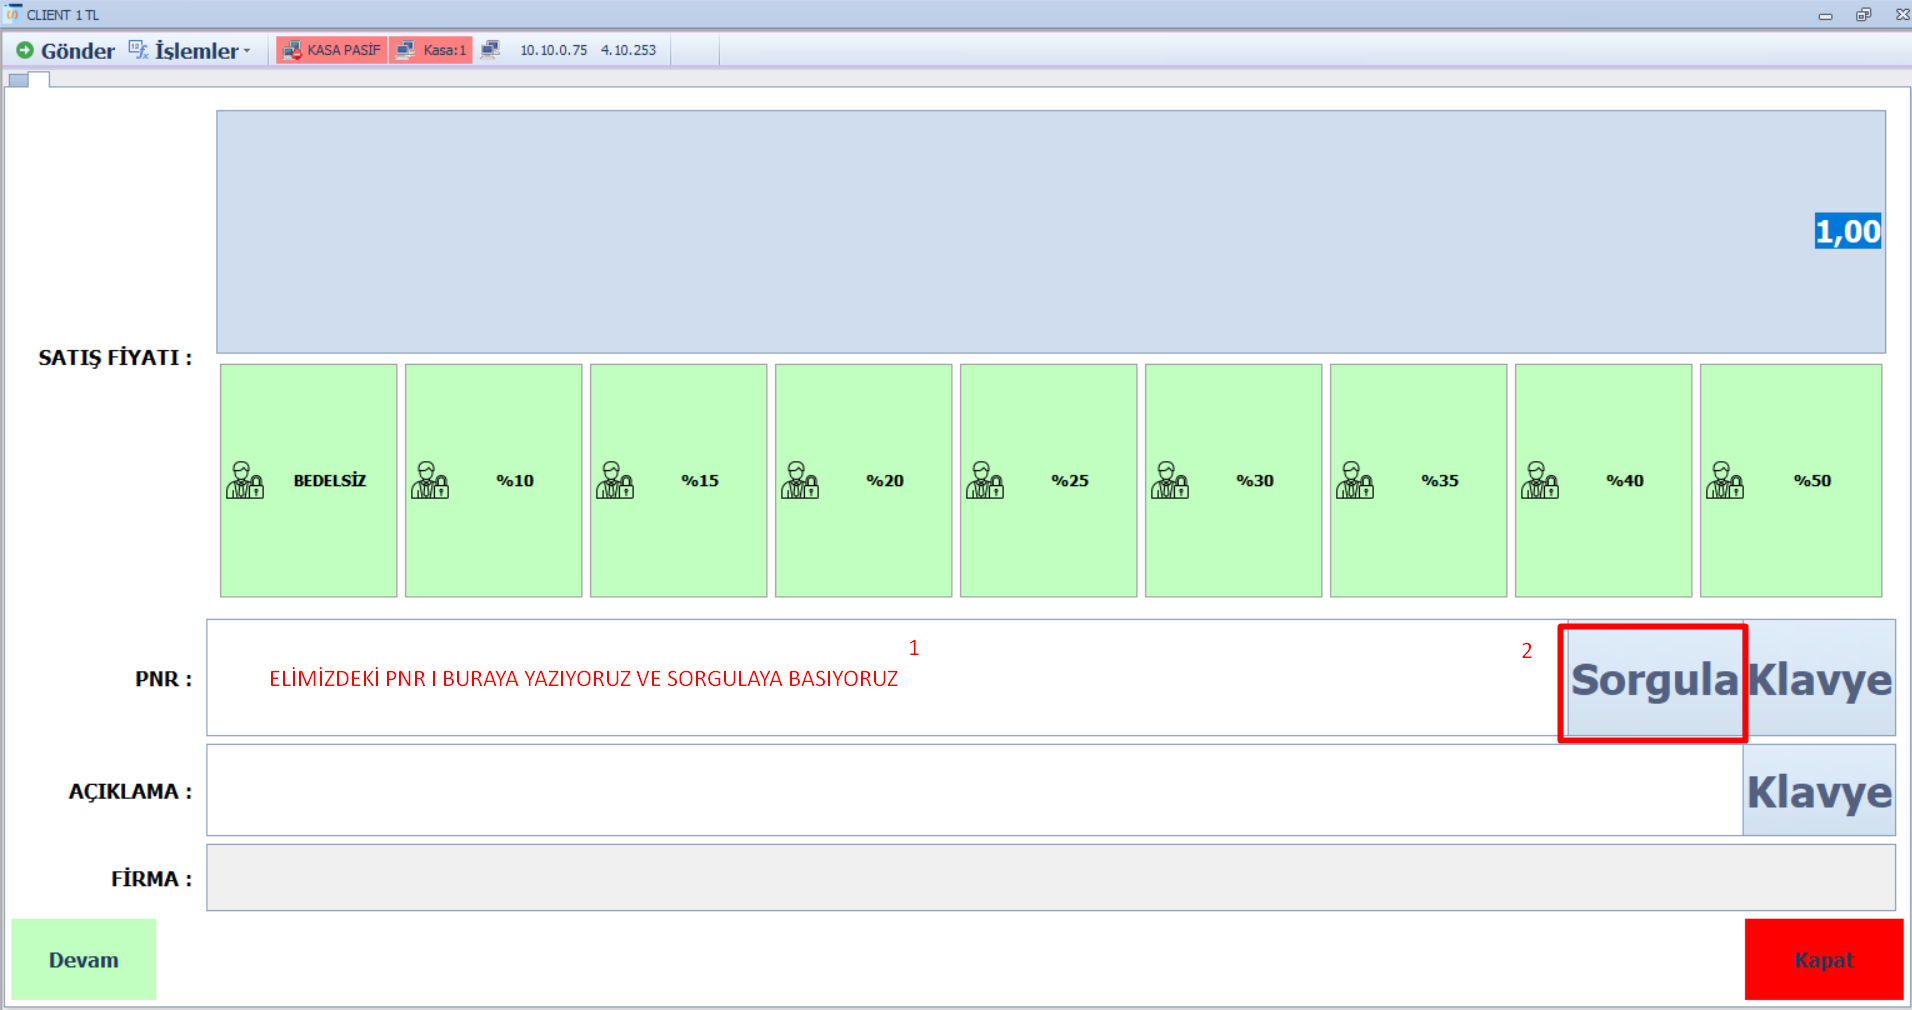
Task: Pick the %25 discount tile
Action: (1048, 481)
